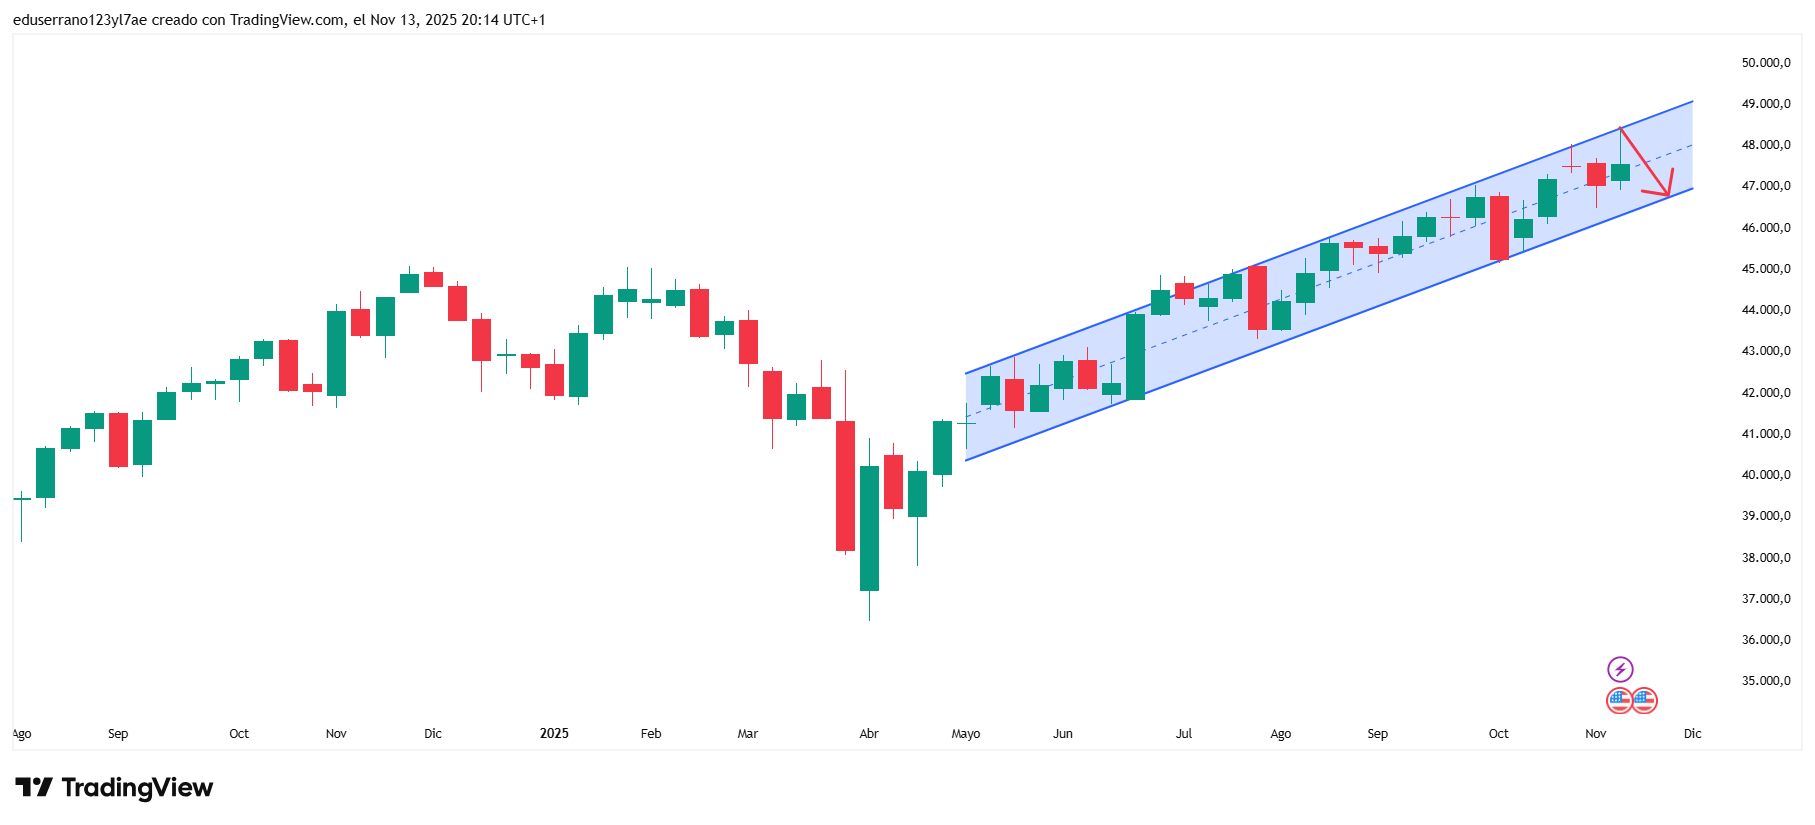Image resolution: width=1815 pixels, height=825 pixels.
Task: Click the purple lightning bolt event icon
Action: point(1620,669)
